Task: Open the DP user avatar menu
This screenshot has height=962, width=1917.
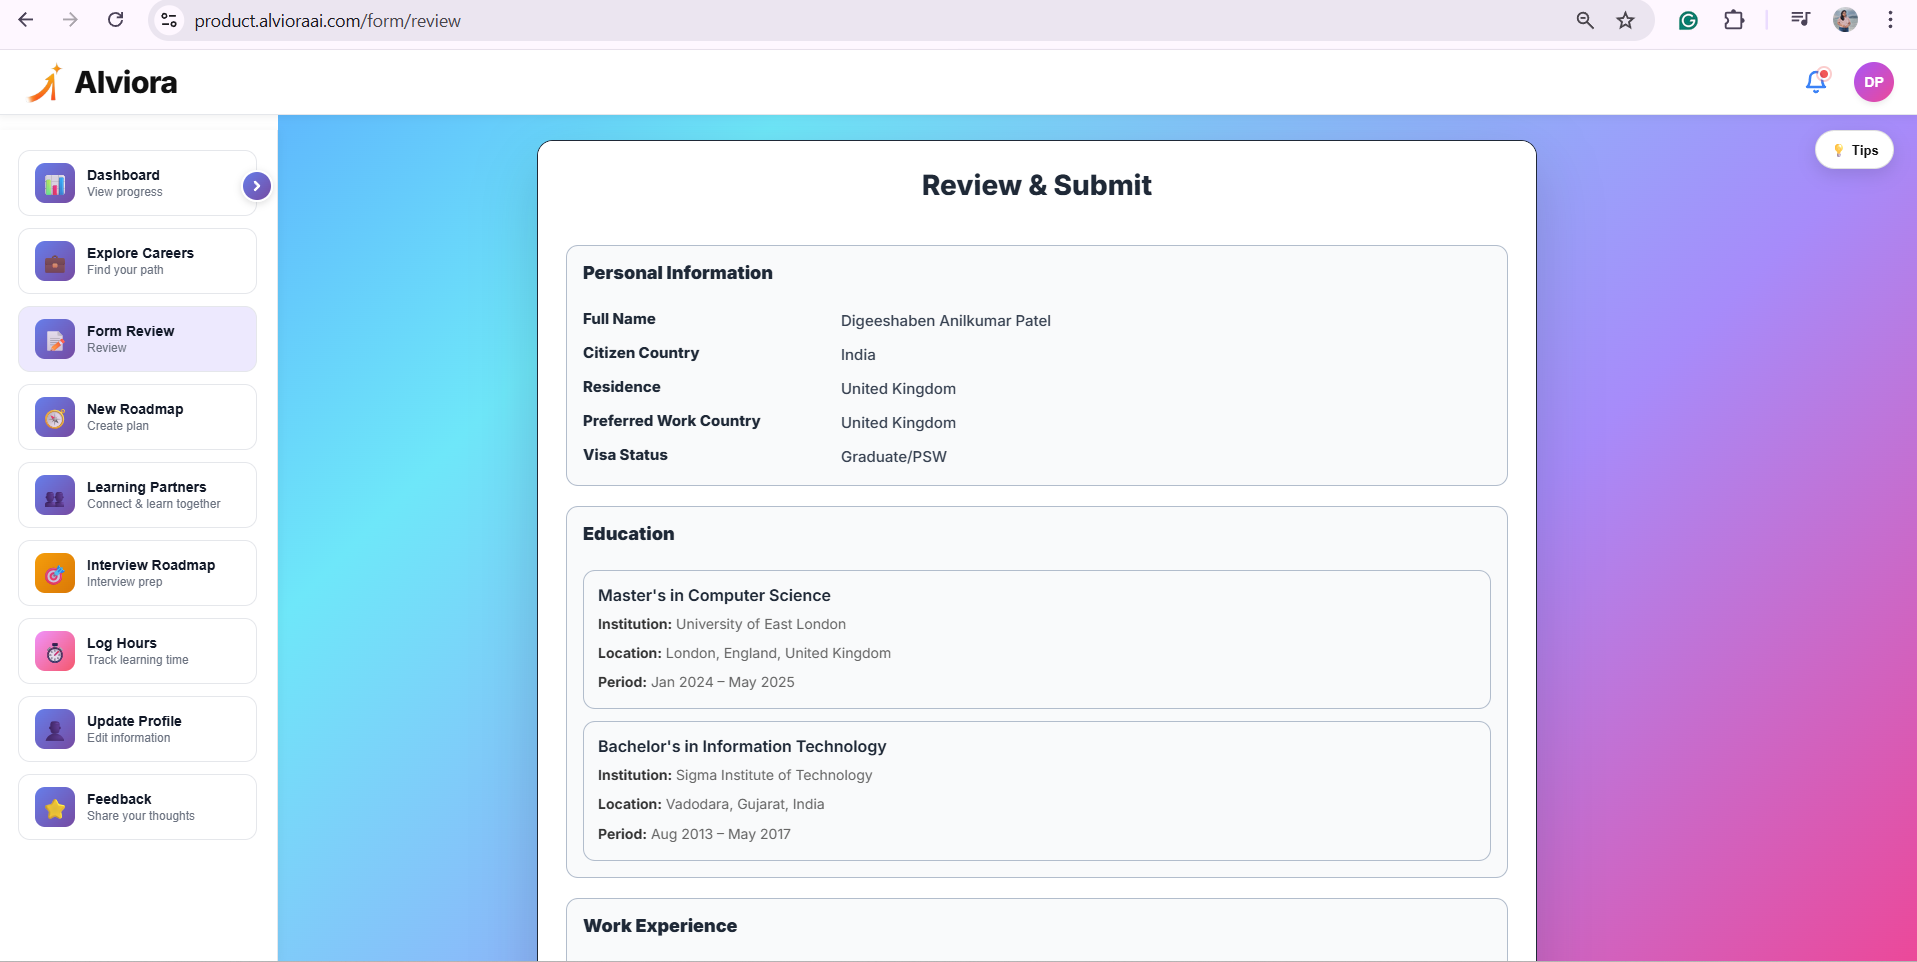Action: (x=1873, y=82)
